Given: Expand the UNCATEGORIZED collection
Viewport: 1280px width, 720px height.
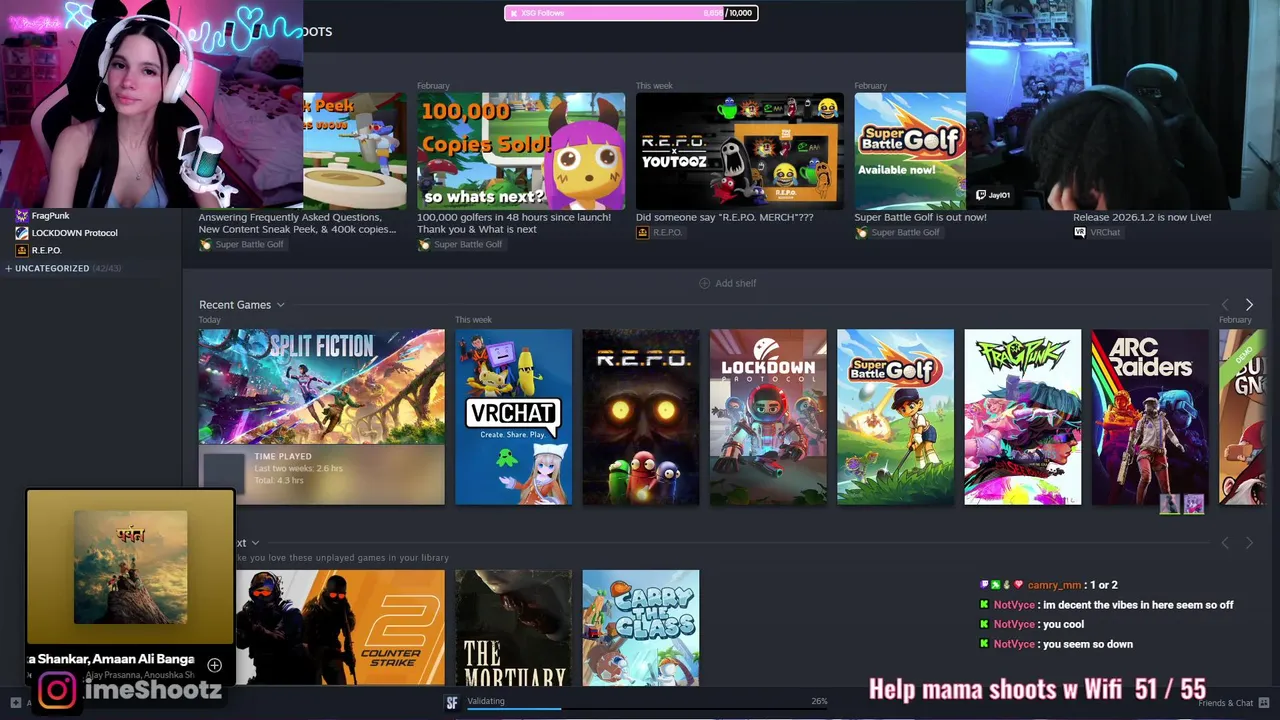Looking at the screenshot, I should point(62,268).
